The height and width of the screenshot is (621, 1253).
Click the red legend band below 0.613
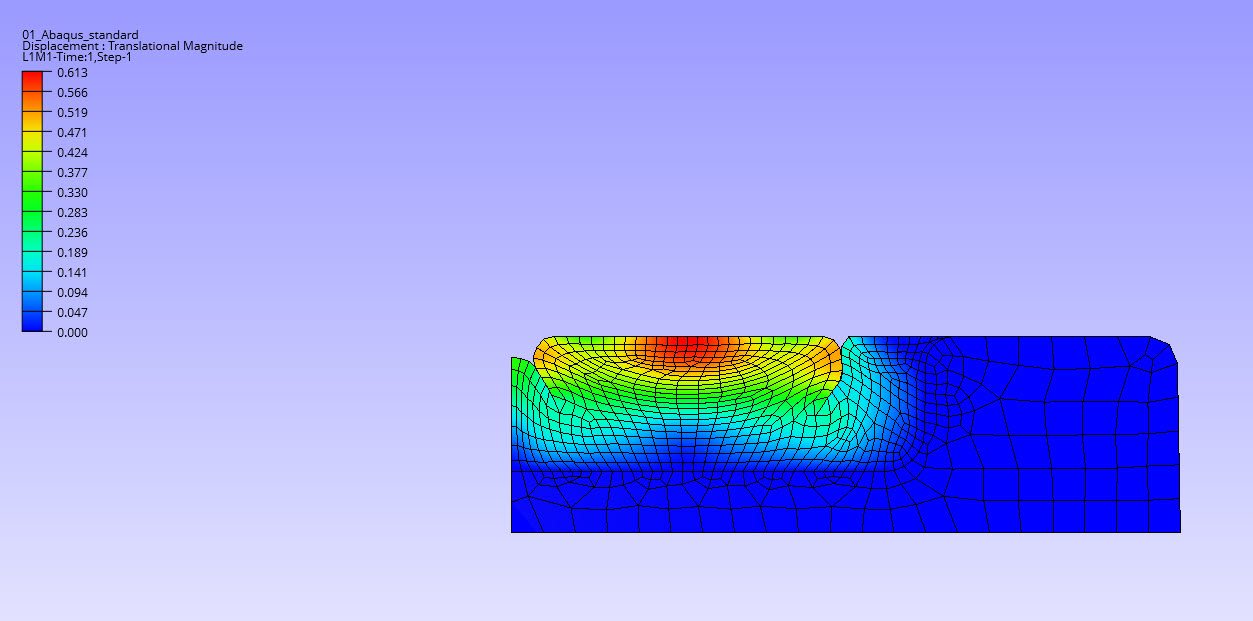click(x=33, y=82)
